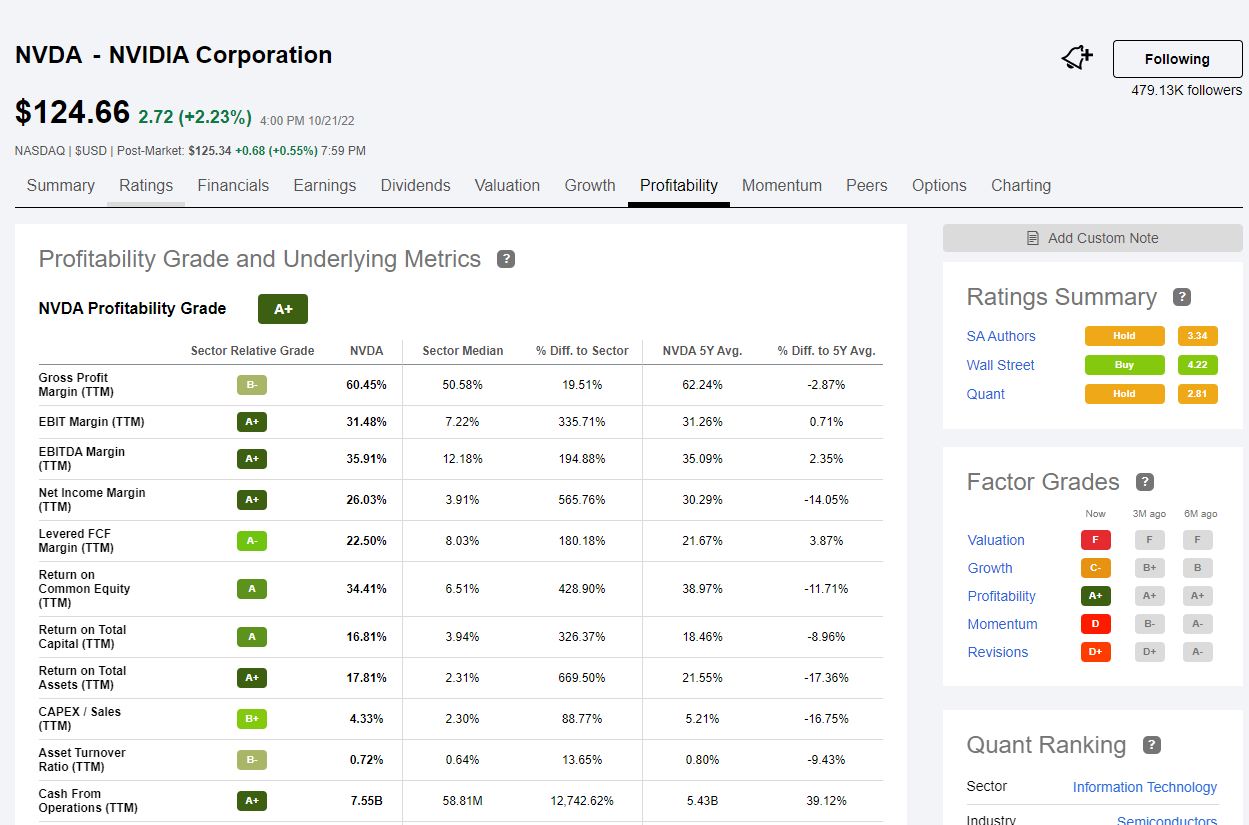Open the Information Technology sector link
This screenshot has width=1249, height=825.
1145,787
